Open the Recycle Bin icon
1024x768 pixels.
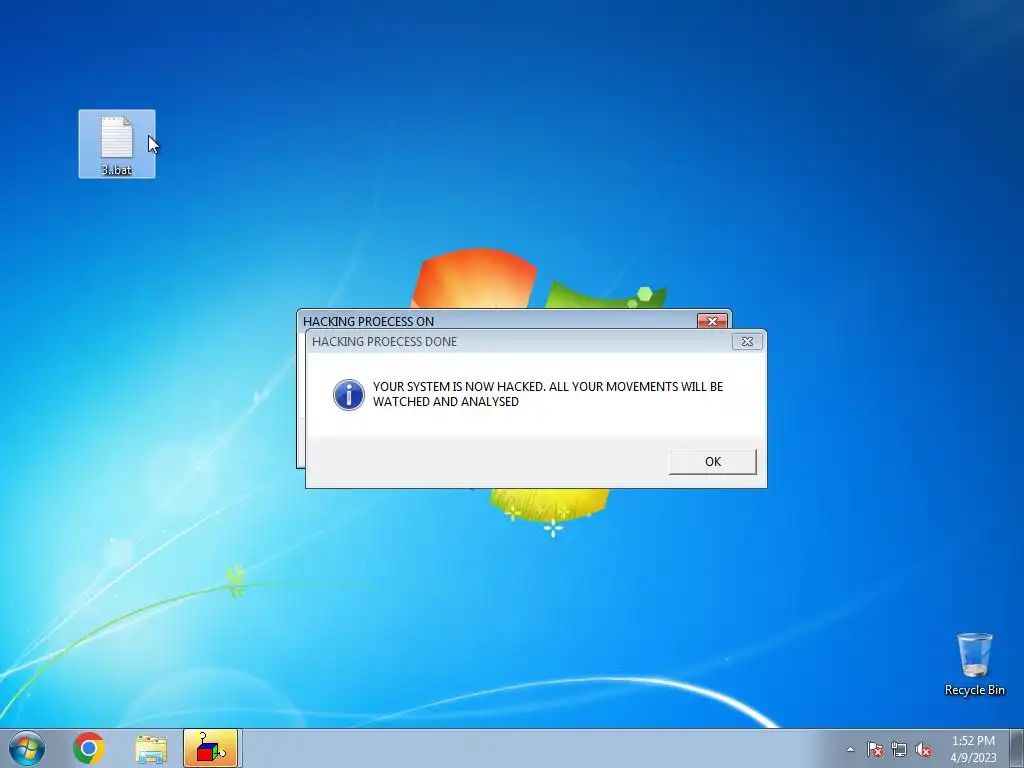click(974, 664)
